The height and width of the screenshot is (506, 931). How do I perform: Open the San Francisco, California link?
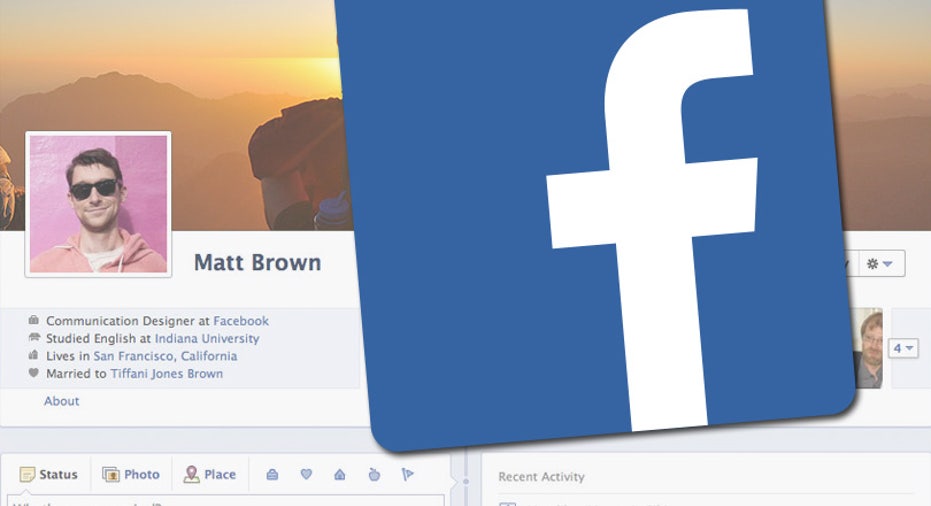[x=165, y=356]
